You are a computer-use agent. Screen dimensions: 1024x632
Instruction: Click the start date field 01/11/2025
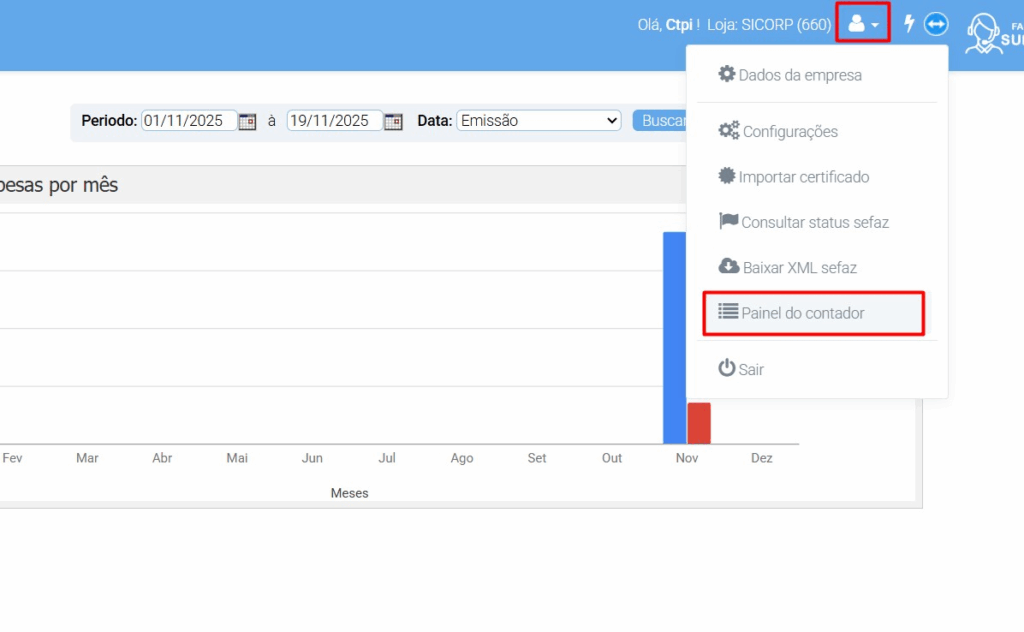click(189, 120)
